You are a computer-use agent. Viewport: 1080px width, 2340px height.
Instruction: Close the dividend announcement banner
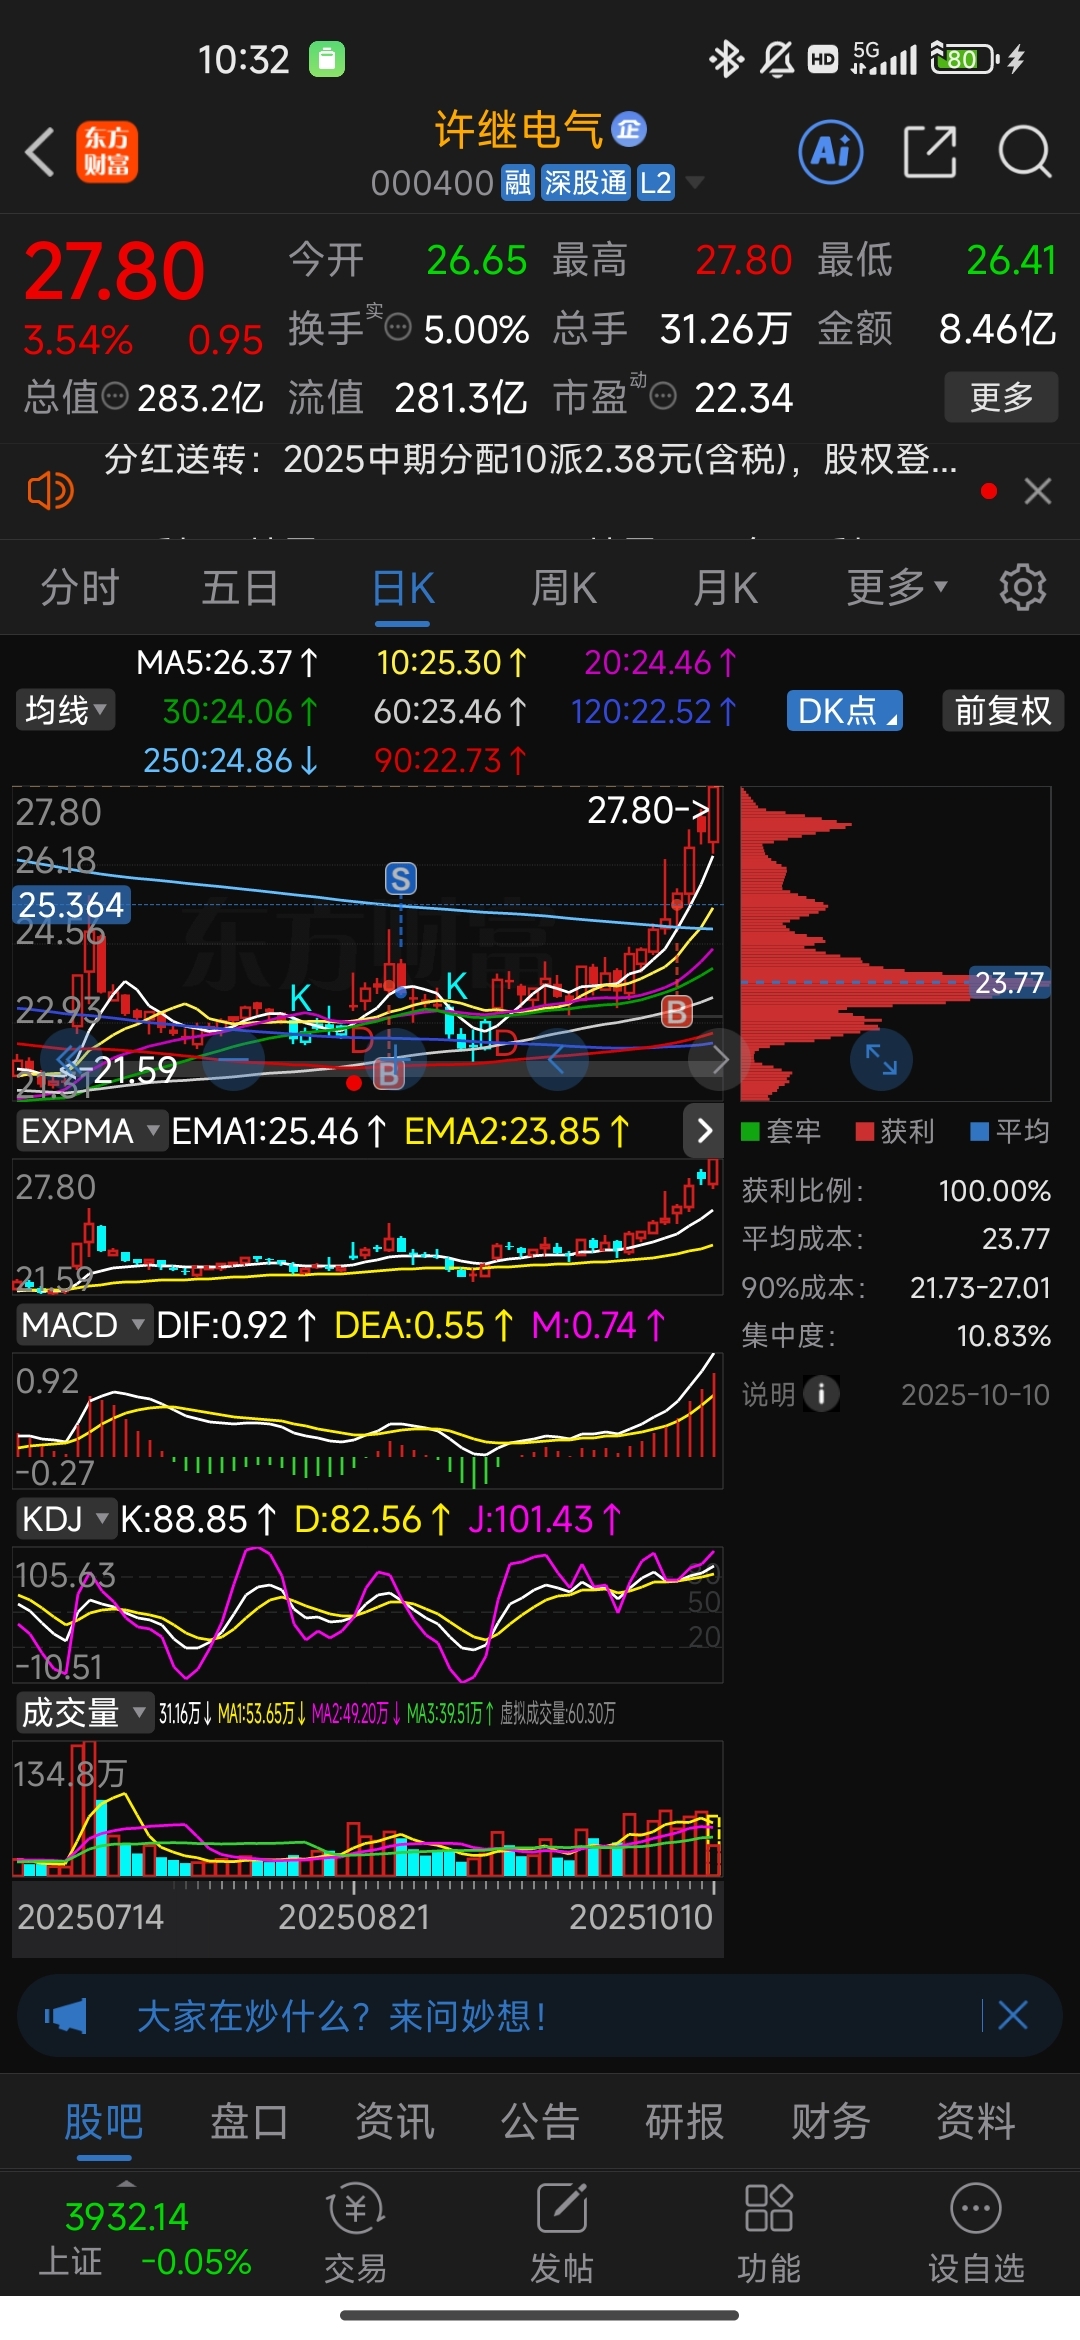(1038, 491)
